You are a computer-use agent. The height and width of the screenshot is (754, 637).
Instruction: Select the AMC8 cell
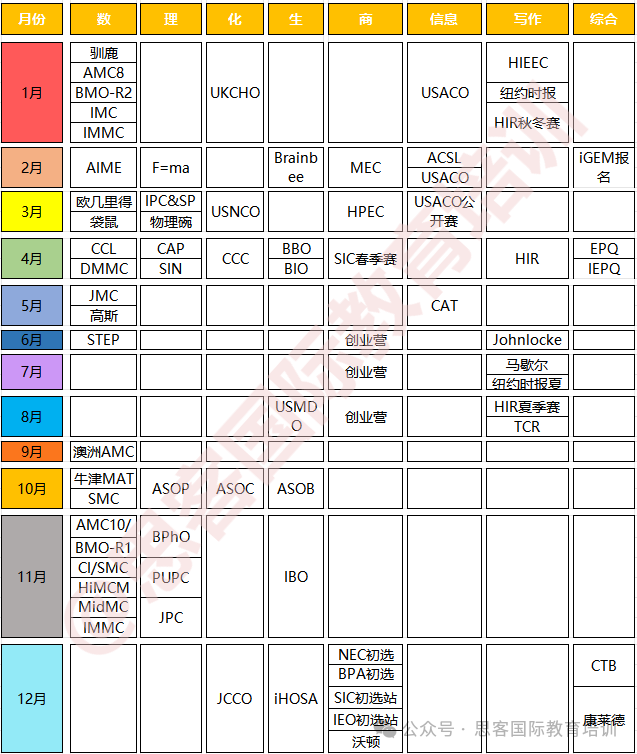[103, 73]
